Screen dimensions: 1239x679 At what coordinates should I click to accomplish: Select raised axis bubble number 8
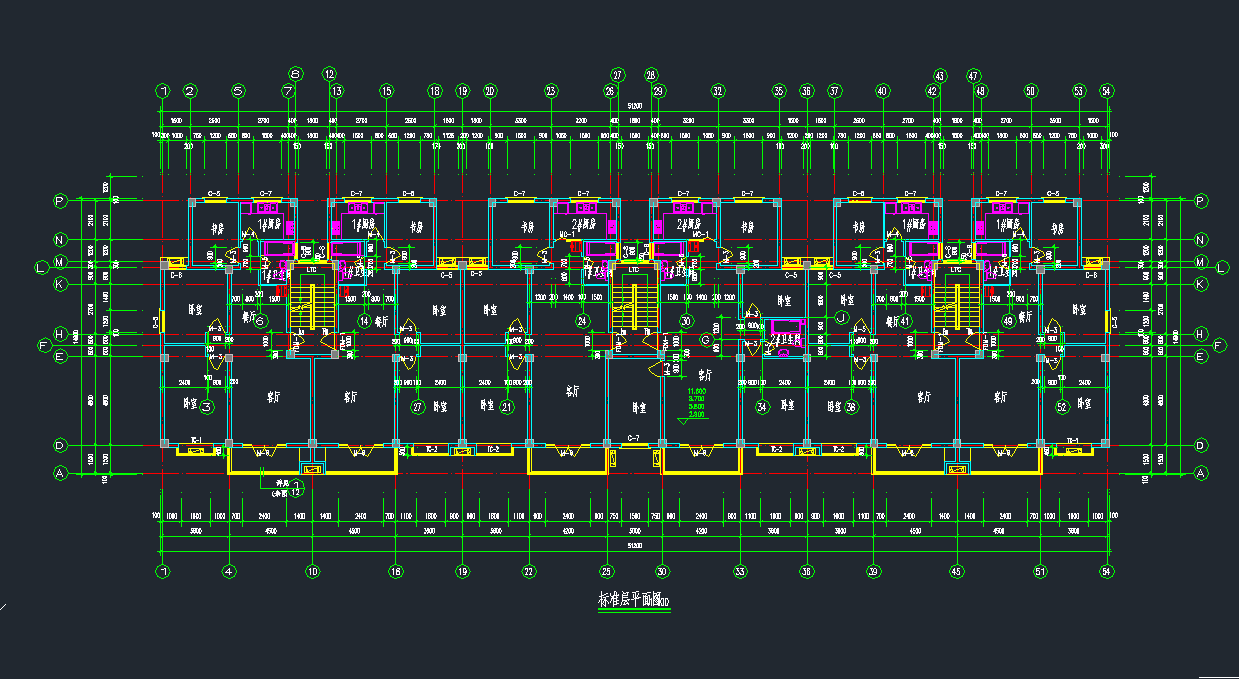[x=295, y=74]
